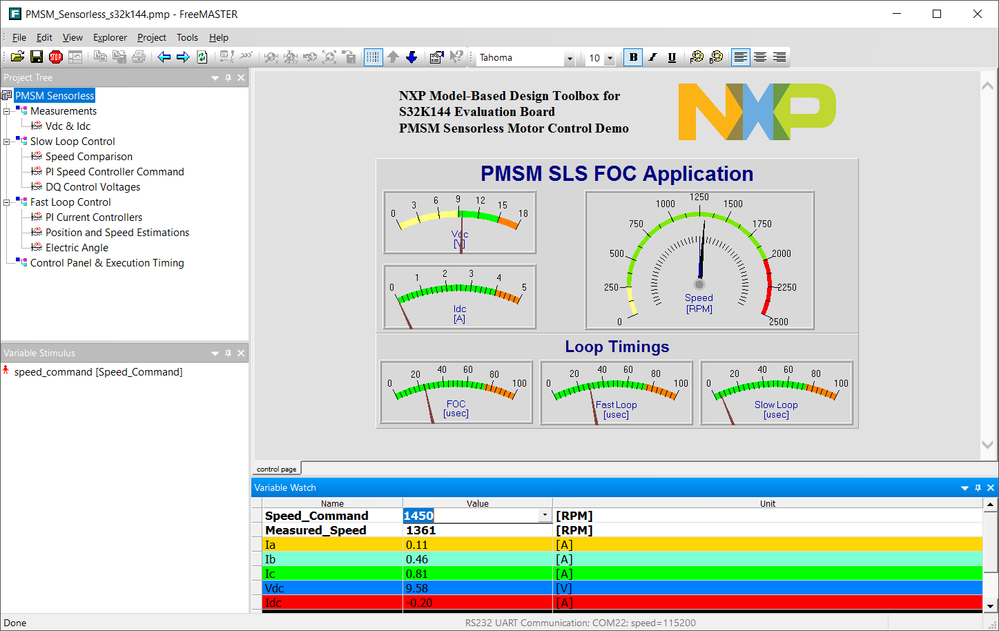This screenshot has width=999, height=631.
Task: Toggle underline formatting
Action: pyautogui.click(x=672, y=57)
